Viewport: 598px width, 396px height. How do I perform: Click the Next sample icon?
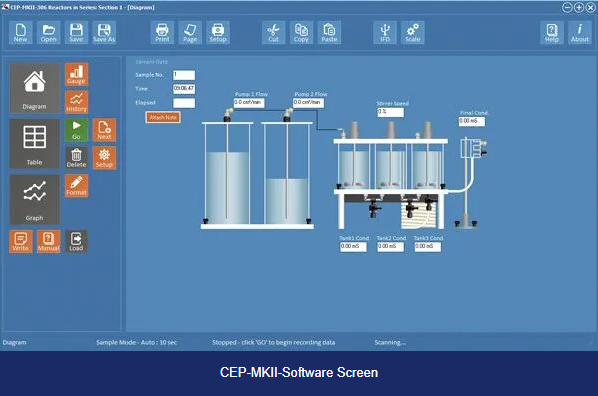[x=104, y=130]
